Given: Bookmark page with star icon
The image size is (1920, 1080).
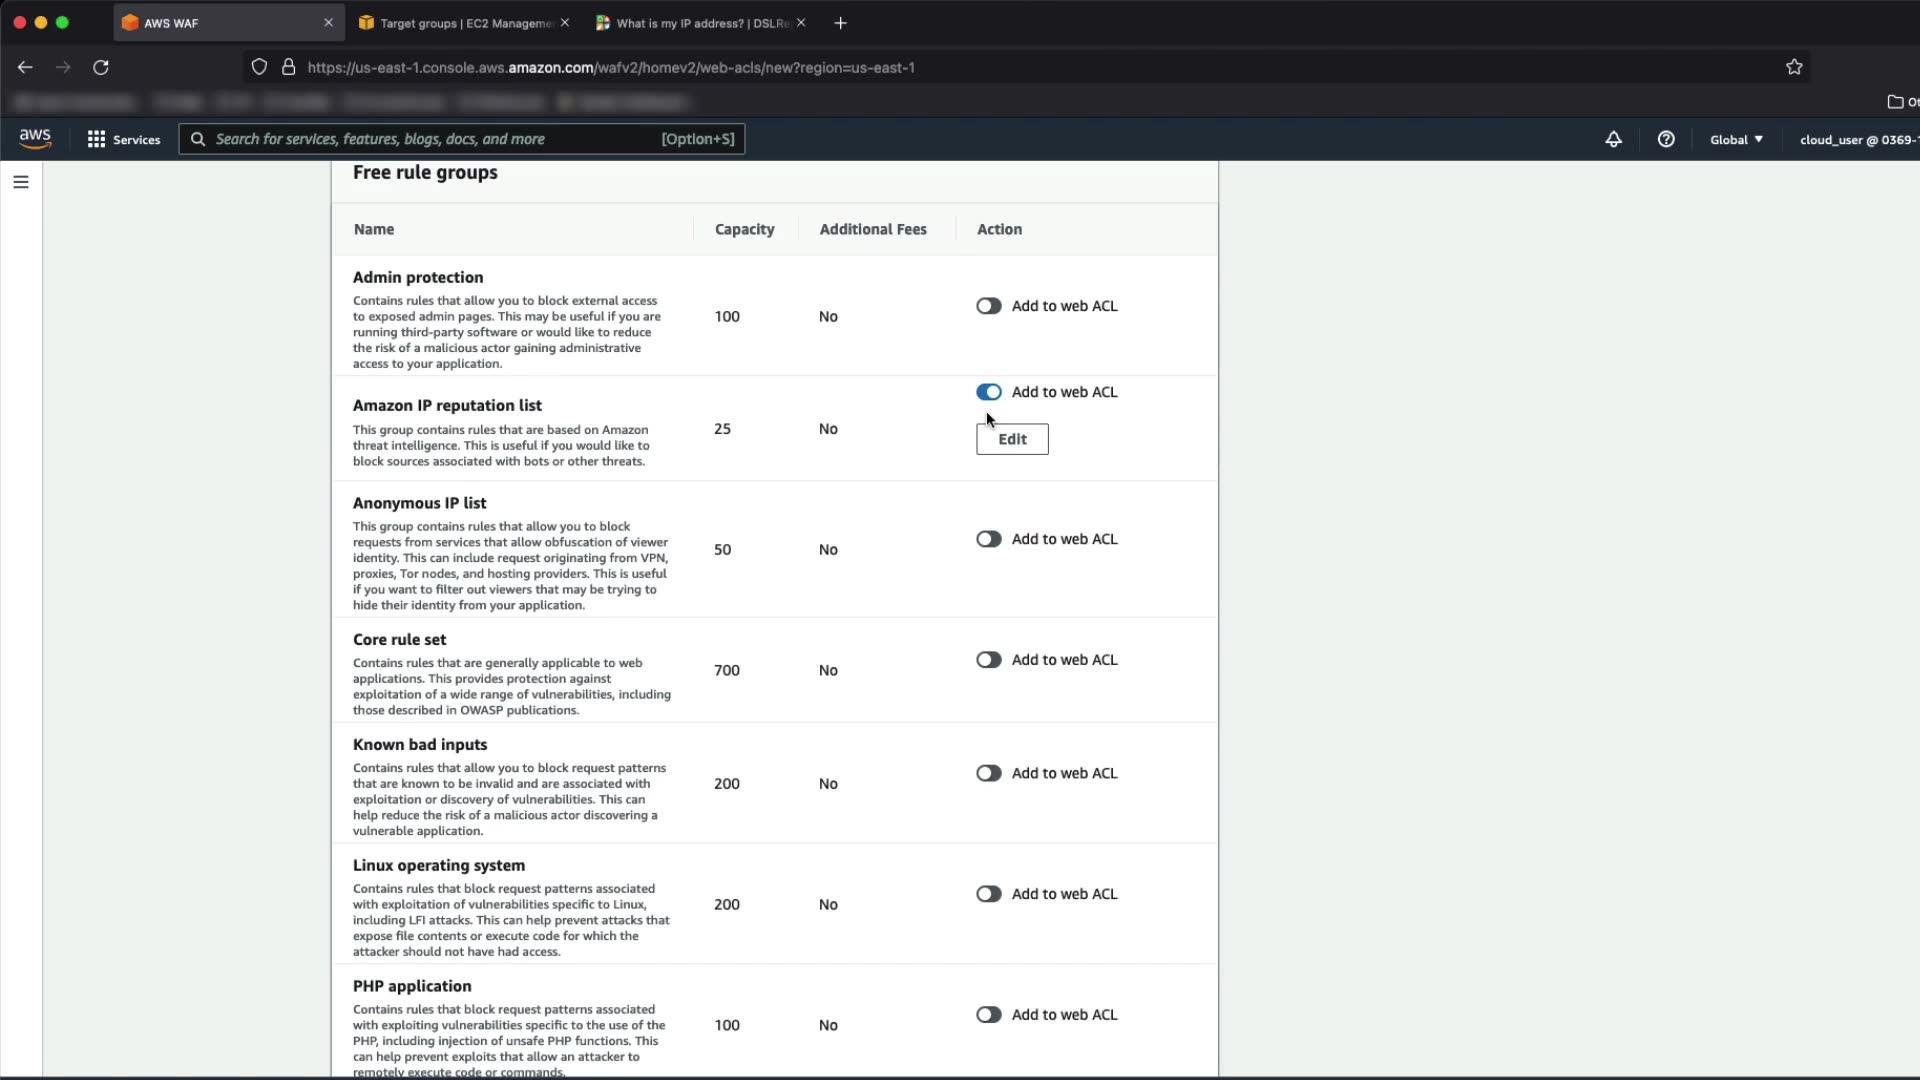Looking at the screenshot, I should click(1794, 67).
